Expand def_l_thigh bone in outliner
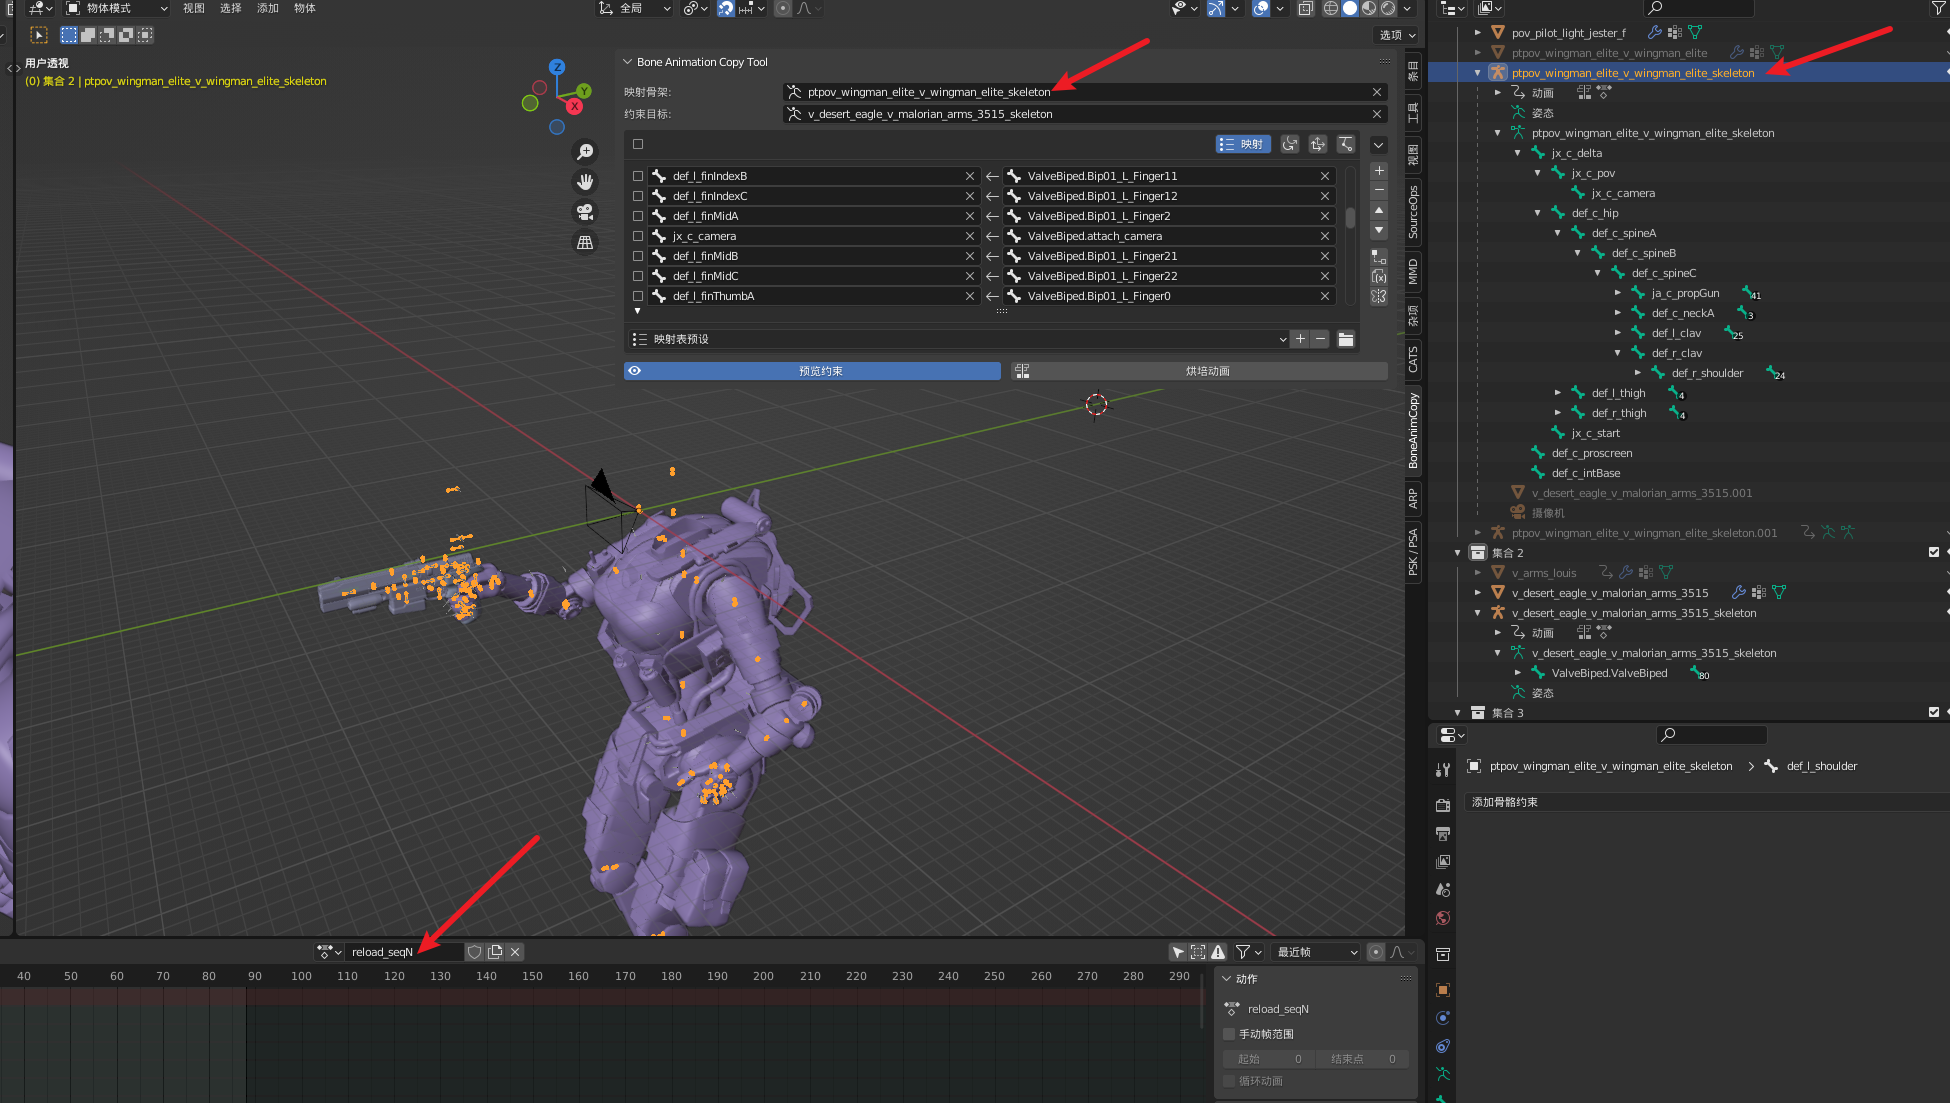The width and height of the screenshot is (1950, 1103). [x=1558, y=393]
